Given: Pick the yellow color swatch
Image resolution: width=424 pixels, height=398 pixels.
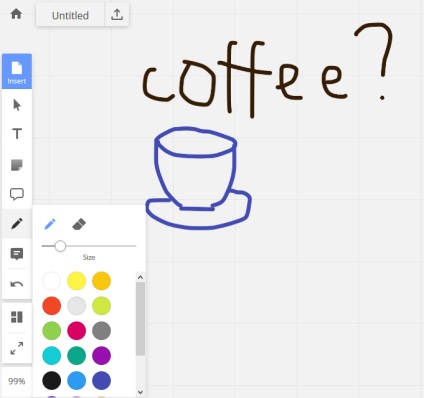Looking at the screenshot, I should coord(77,281).
